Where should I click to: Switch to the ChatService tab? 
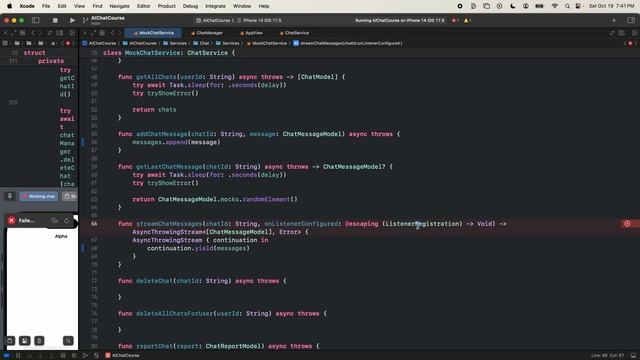(x=294, y=33)
